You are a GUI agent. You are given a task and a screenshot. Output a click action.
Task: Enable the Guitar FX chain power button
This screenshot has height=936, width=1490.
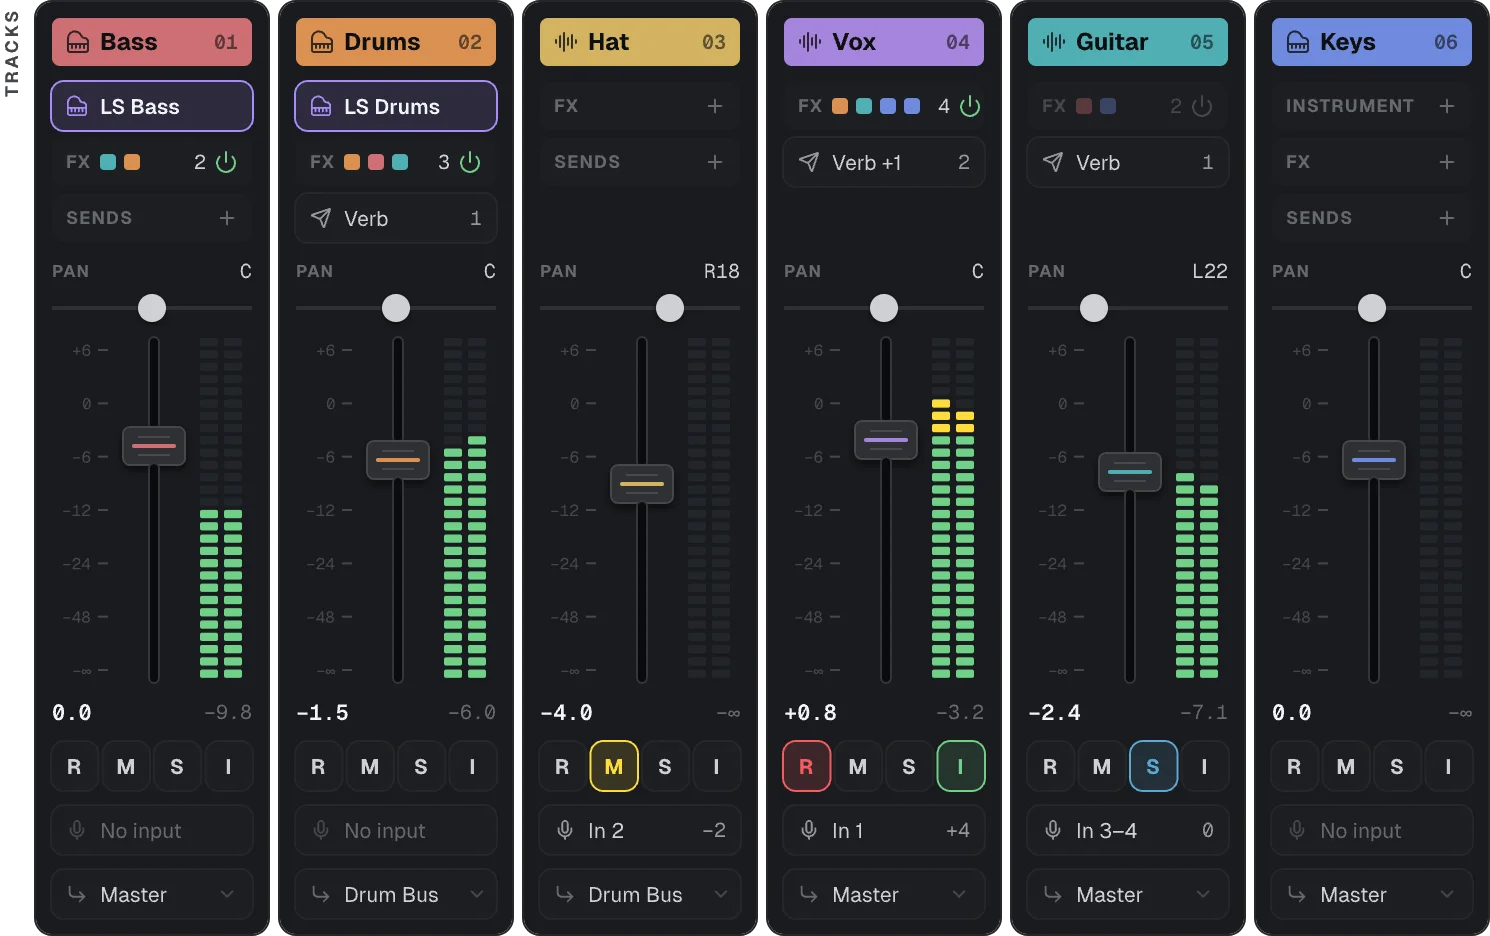[x=1203, y=106]
